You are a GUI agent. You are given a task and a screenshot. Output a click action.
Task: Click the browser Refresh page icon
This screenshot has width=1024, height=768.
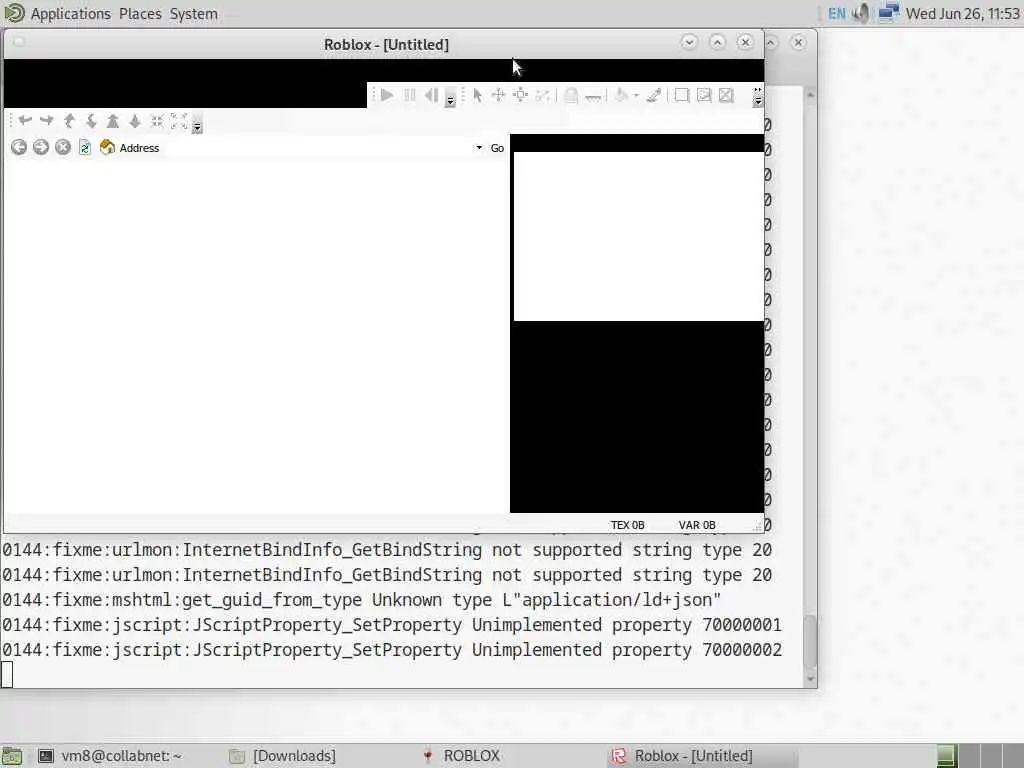point(85,148)
